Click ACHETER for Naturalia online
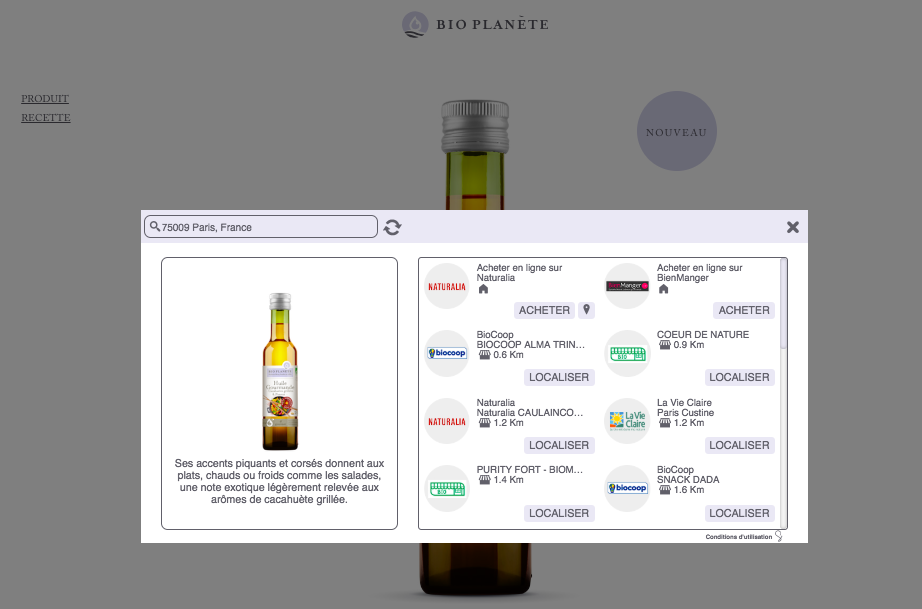 pyautogui.click(x=544, y=310)
